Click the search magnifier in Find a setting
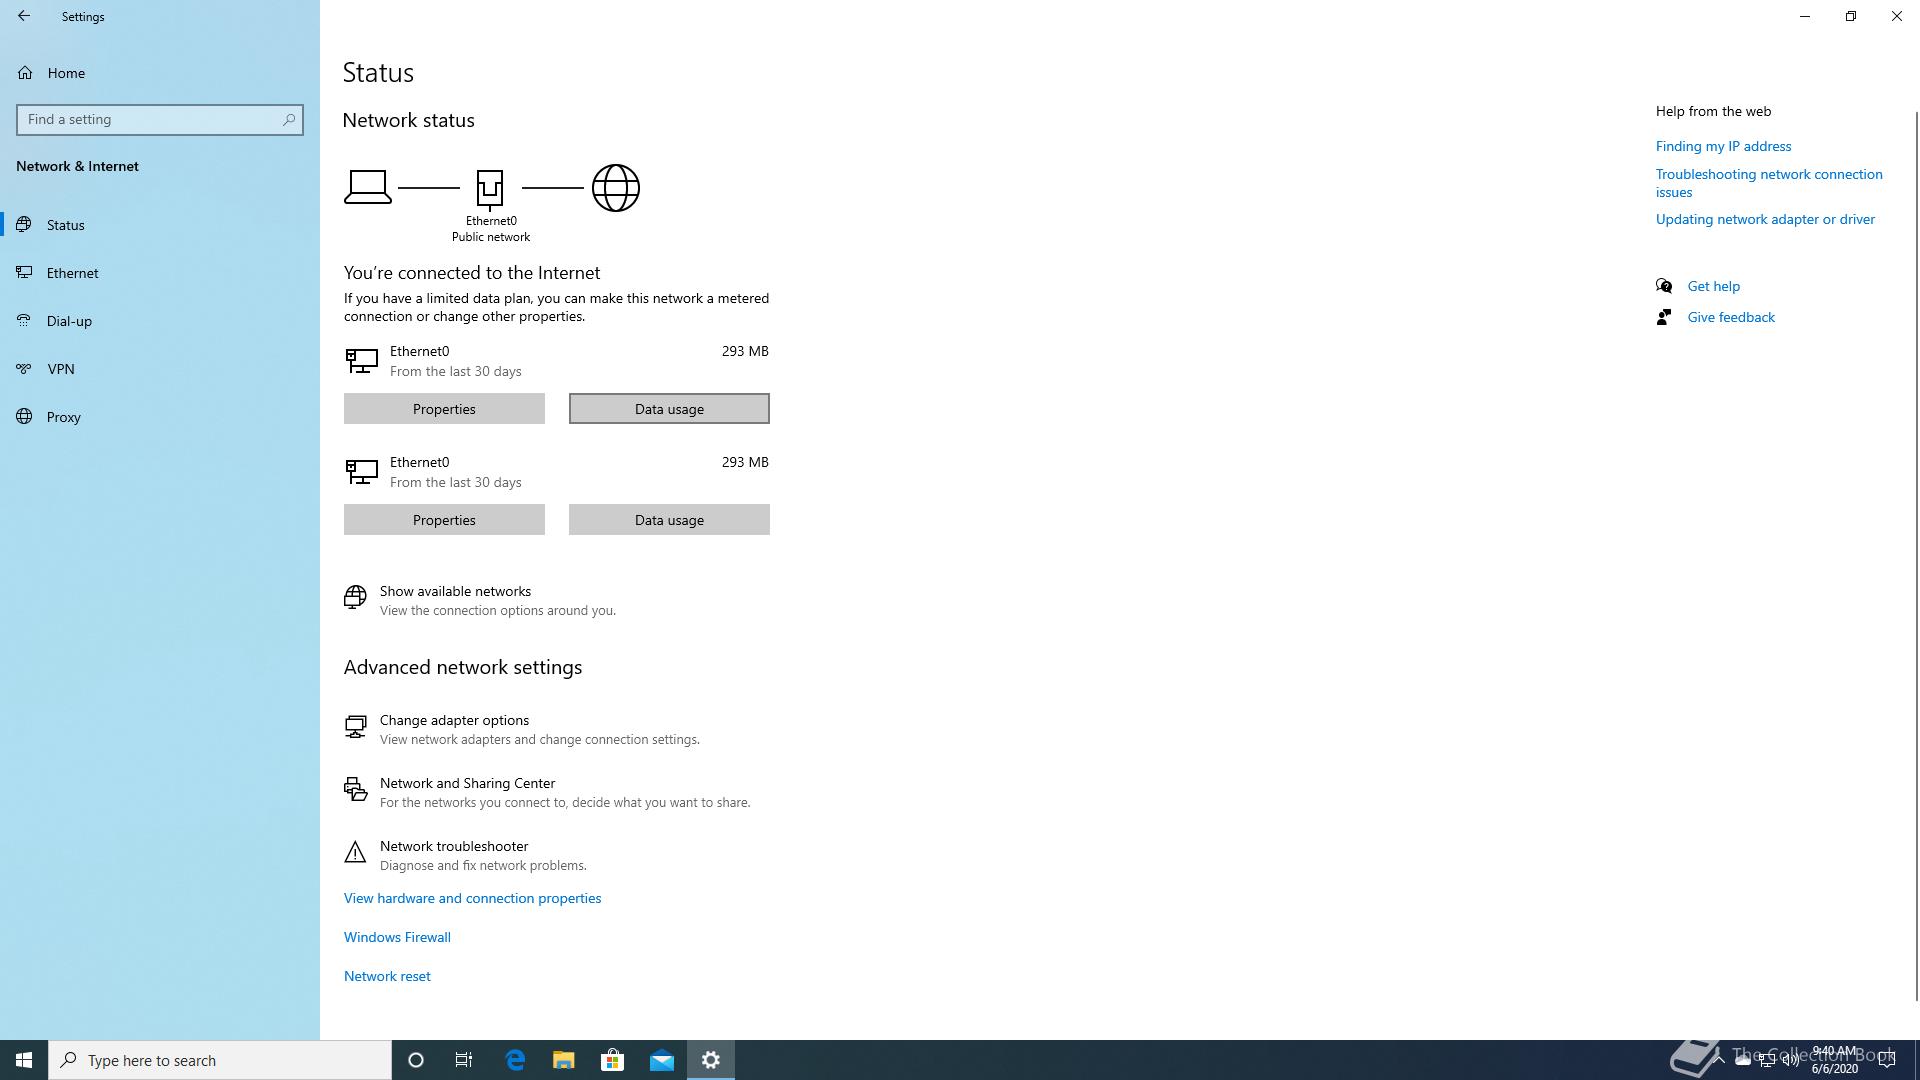 pos(289,119)
